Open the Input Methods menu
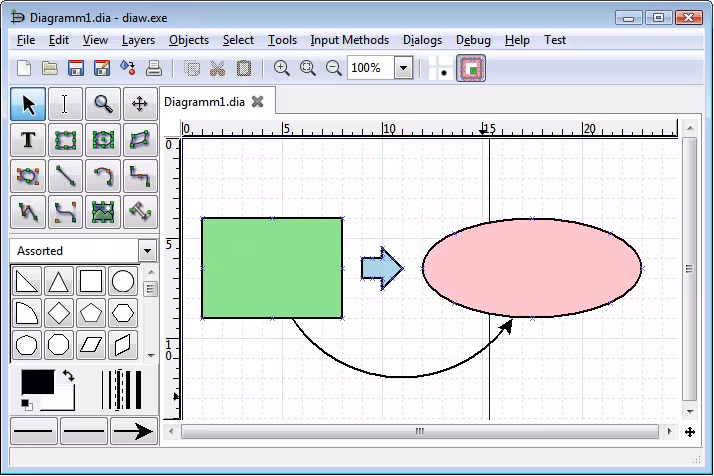 pyautogui.click(x=350, y=41)
